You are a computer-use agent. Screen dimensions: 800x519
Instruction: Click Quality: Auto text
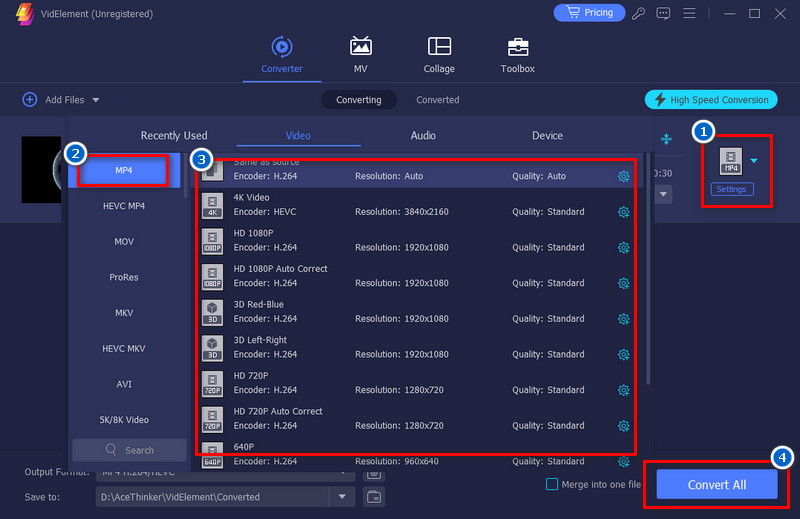(x=539, y=176)
